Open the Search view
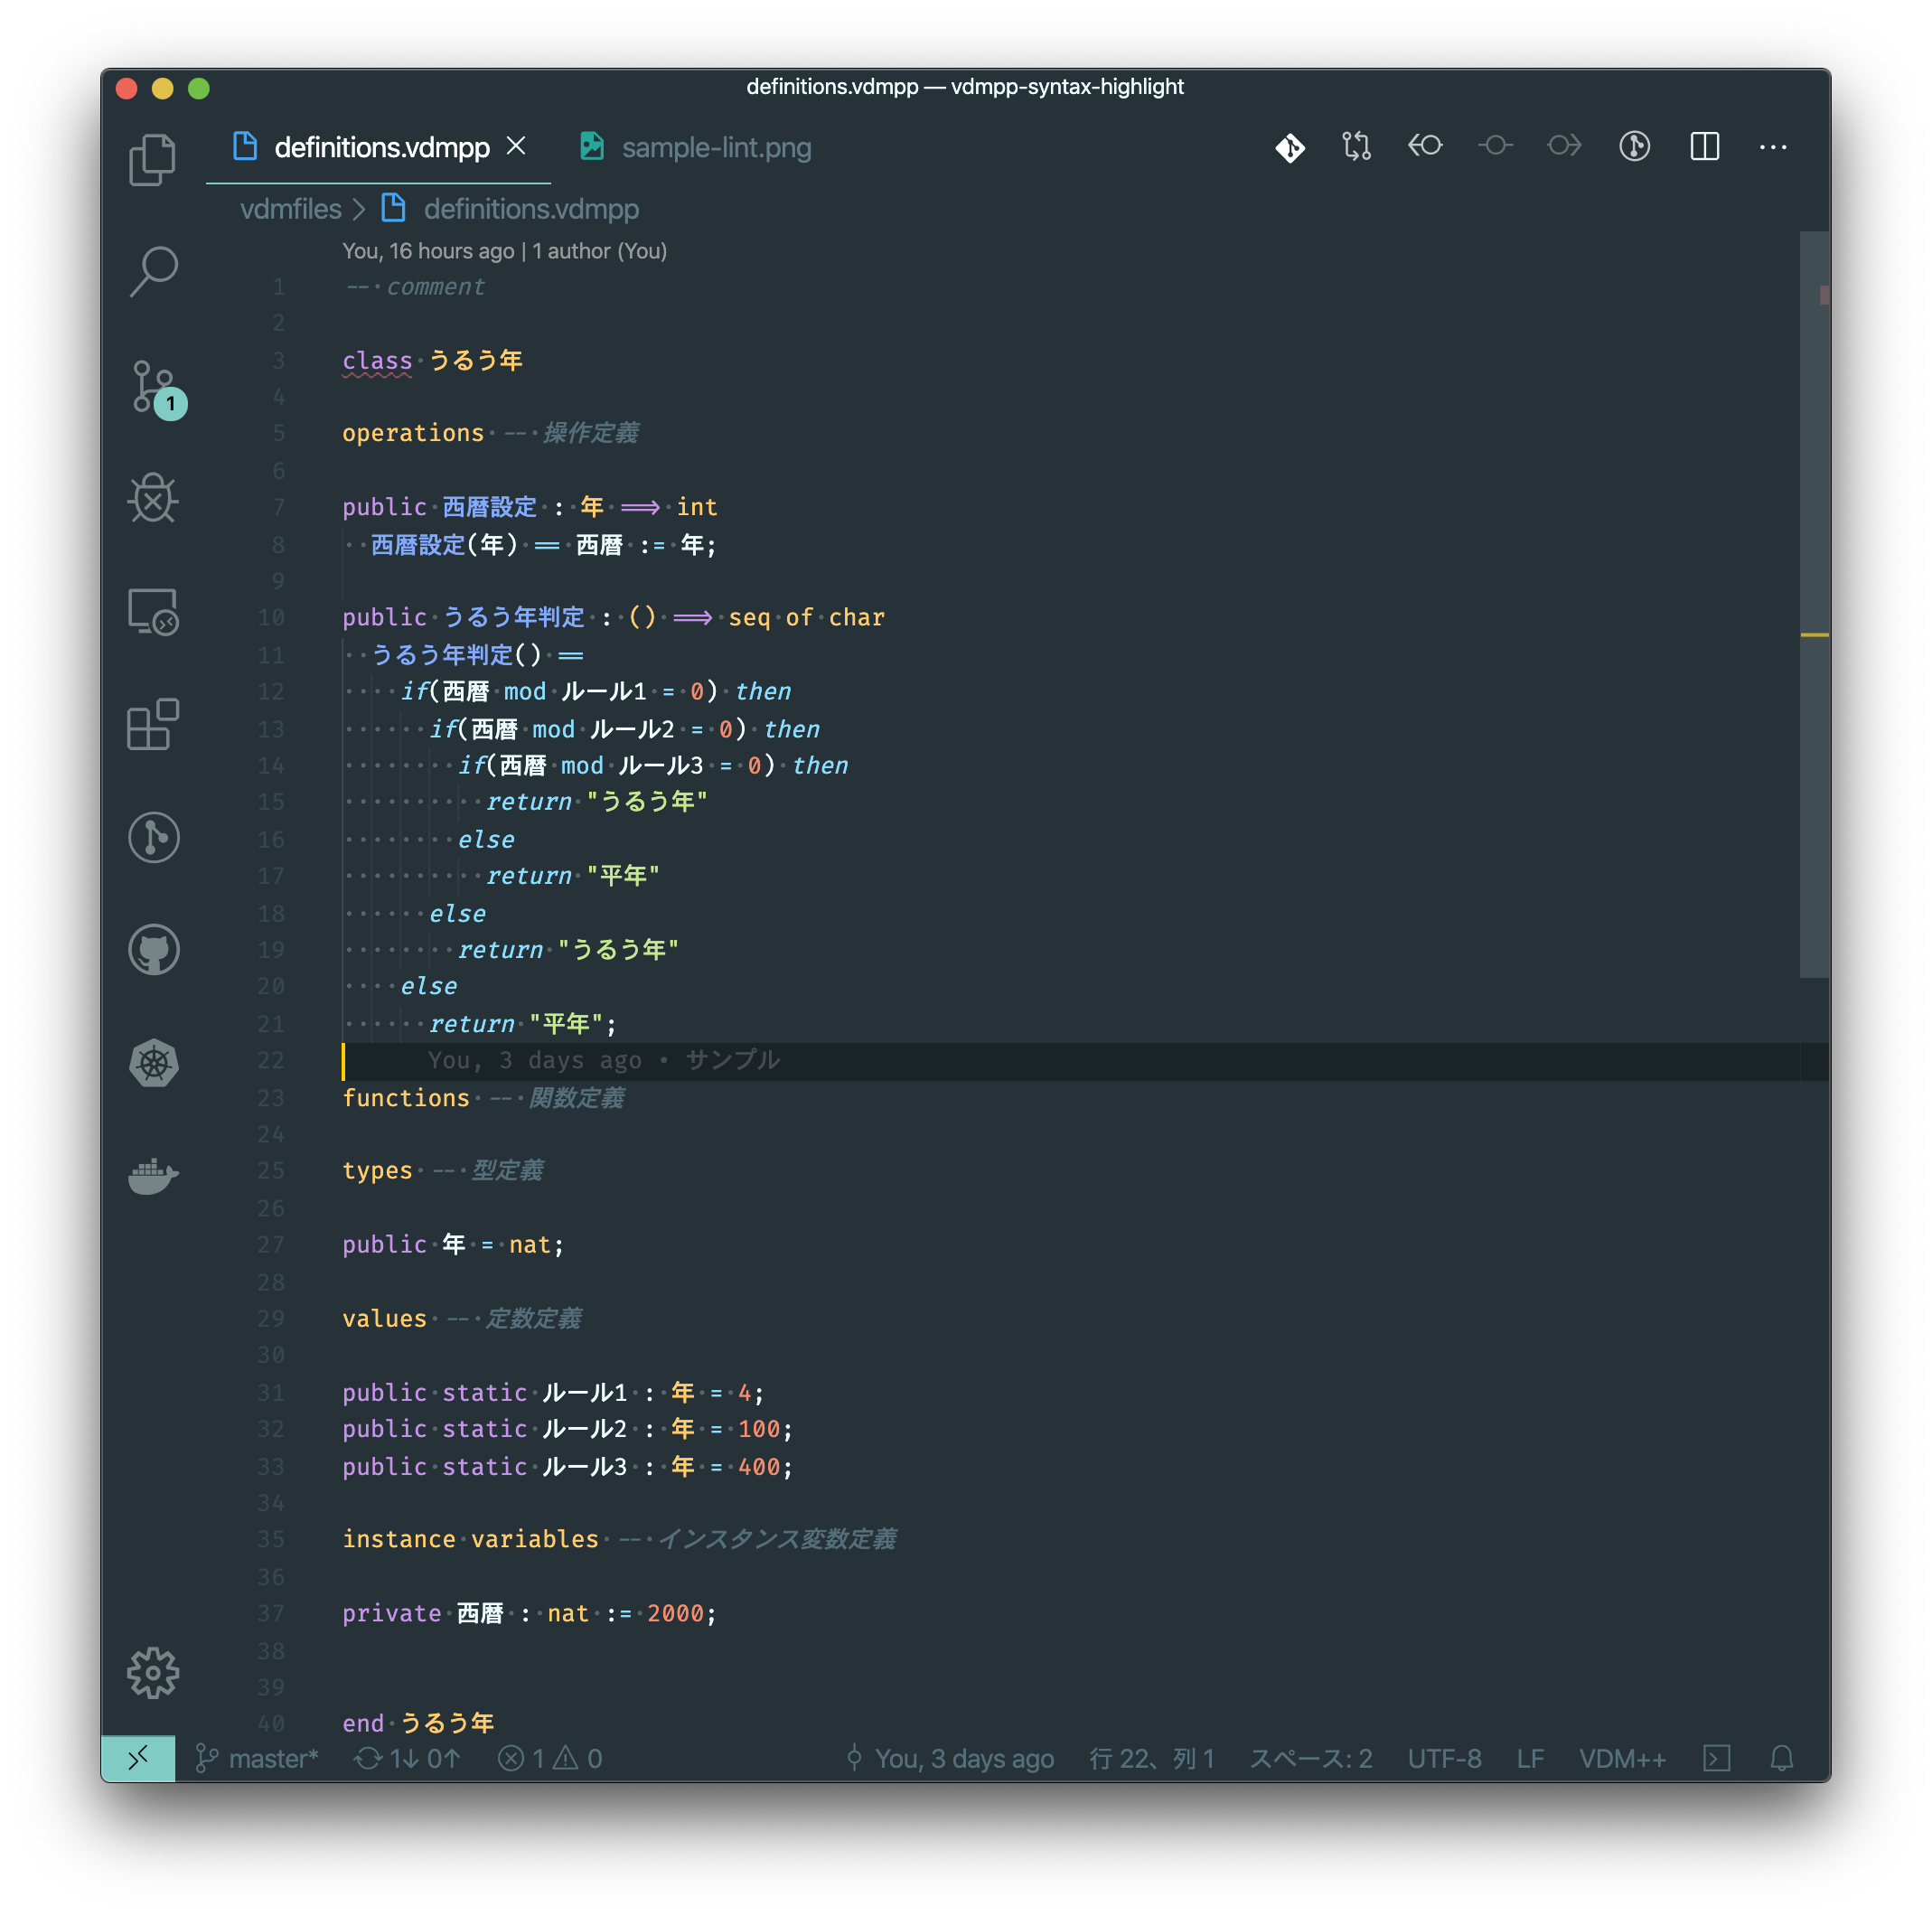This screenshot has height=1916, width=1932. click(x=153, y=272)
